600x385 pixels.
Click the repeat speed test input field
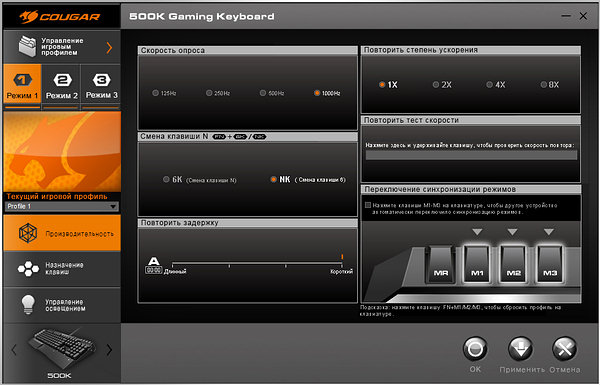coord(471,155)
